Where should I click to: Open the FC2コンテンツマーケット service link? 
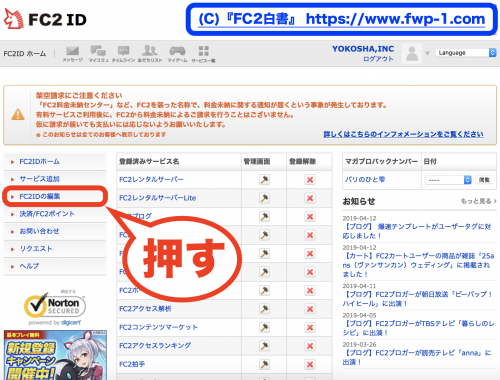pyautogui.click(x=158, y=327)
